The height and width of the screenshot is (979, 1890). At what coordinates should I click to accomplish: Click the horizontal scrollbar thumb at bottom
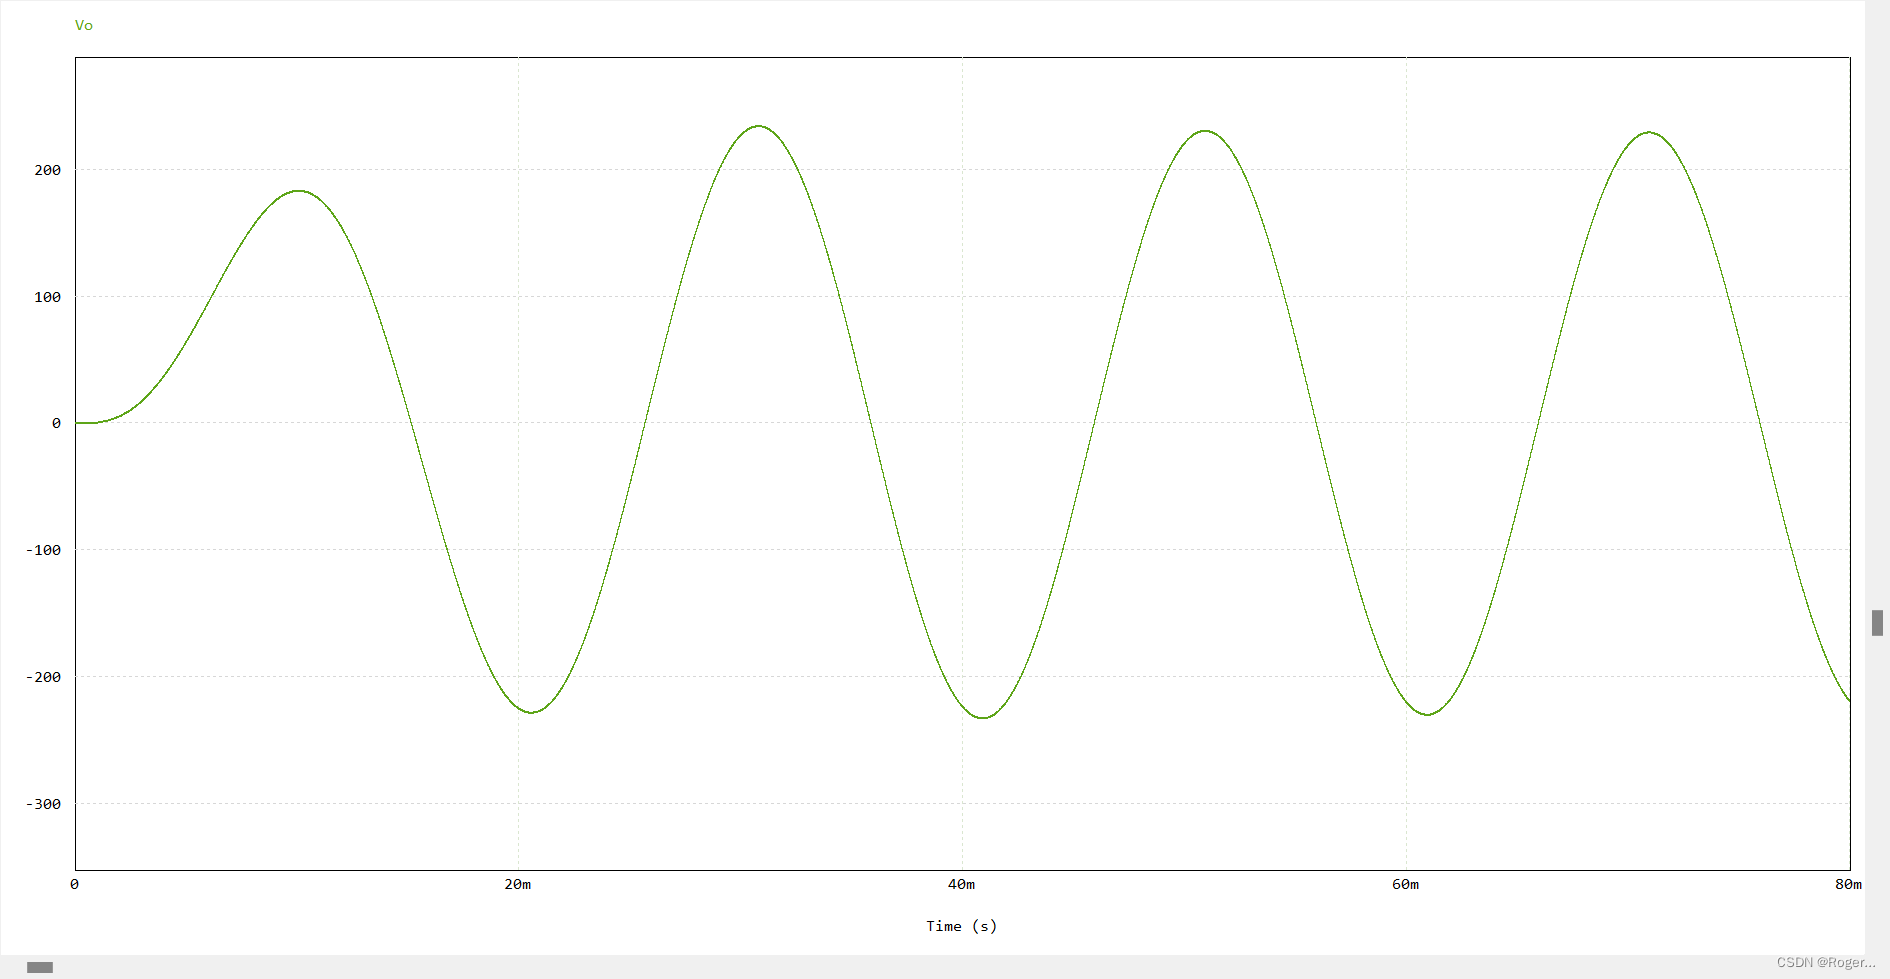[40, 967]
